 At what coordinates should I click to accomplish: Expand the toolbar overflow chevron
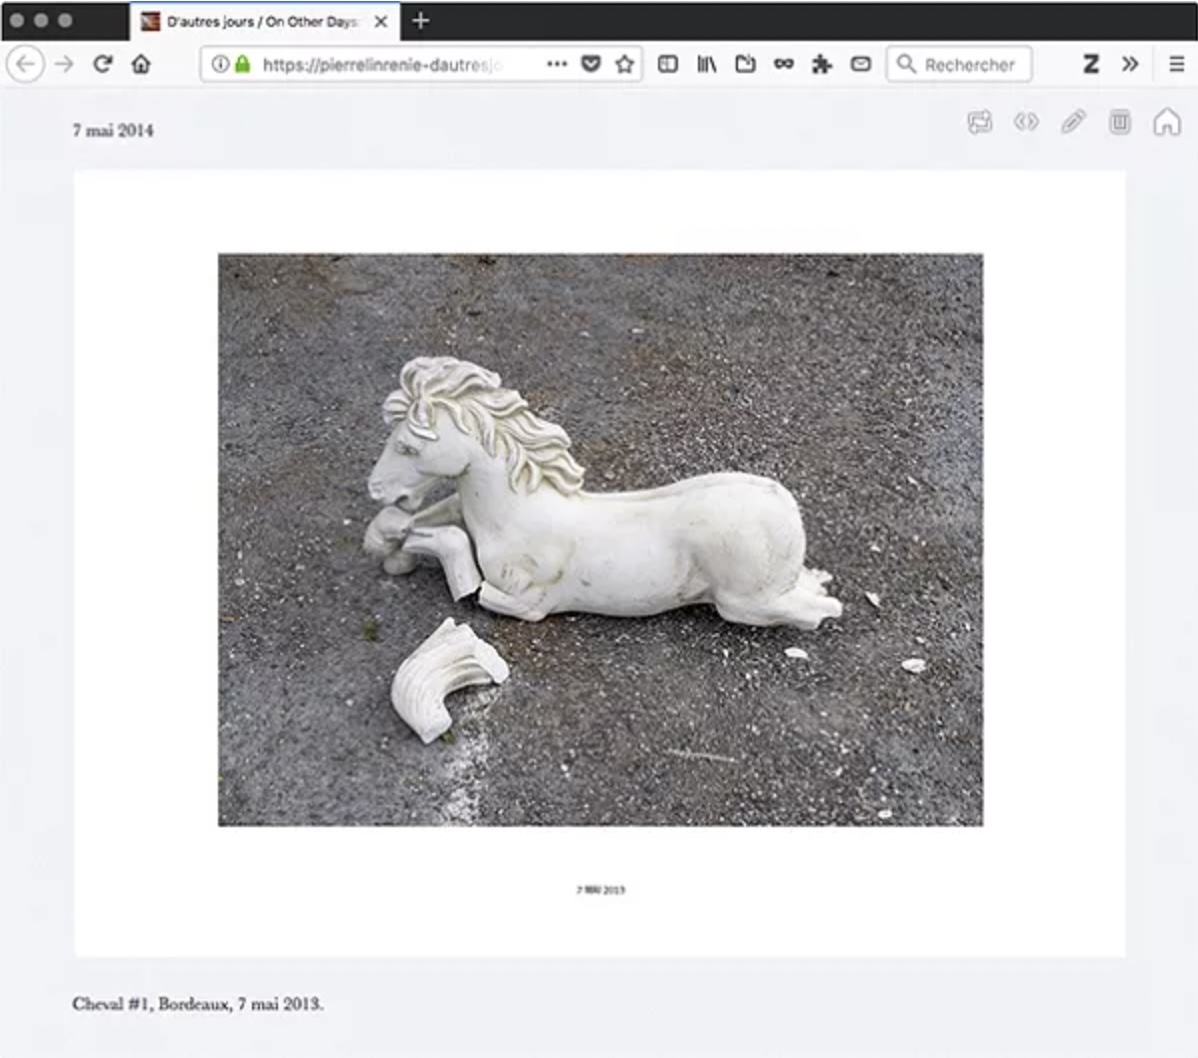(x=1130, y=64)
